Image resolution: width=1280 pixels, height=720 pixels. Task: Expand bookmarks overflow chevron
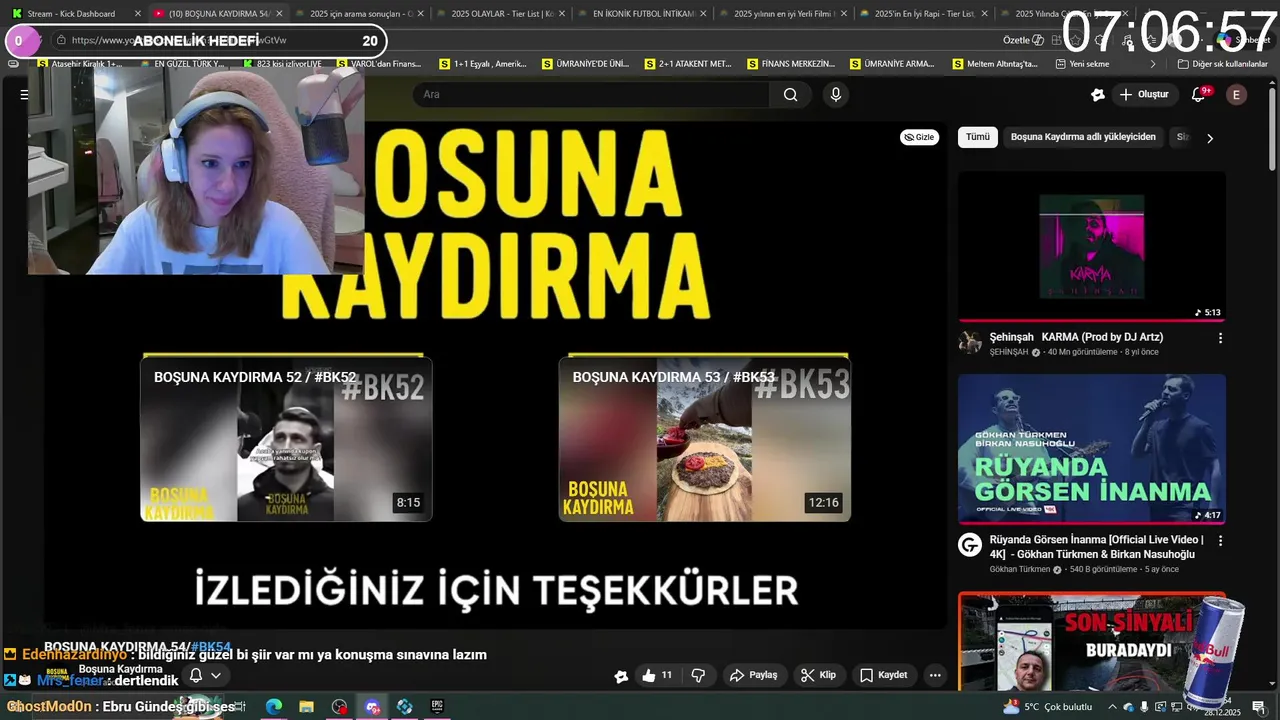tap(1153, 63)
